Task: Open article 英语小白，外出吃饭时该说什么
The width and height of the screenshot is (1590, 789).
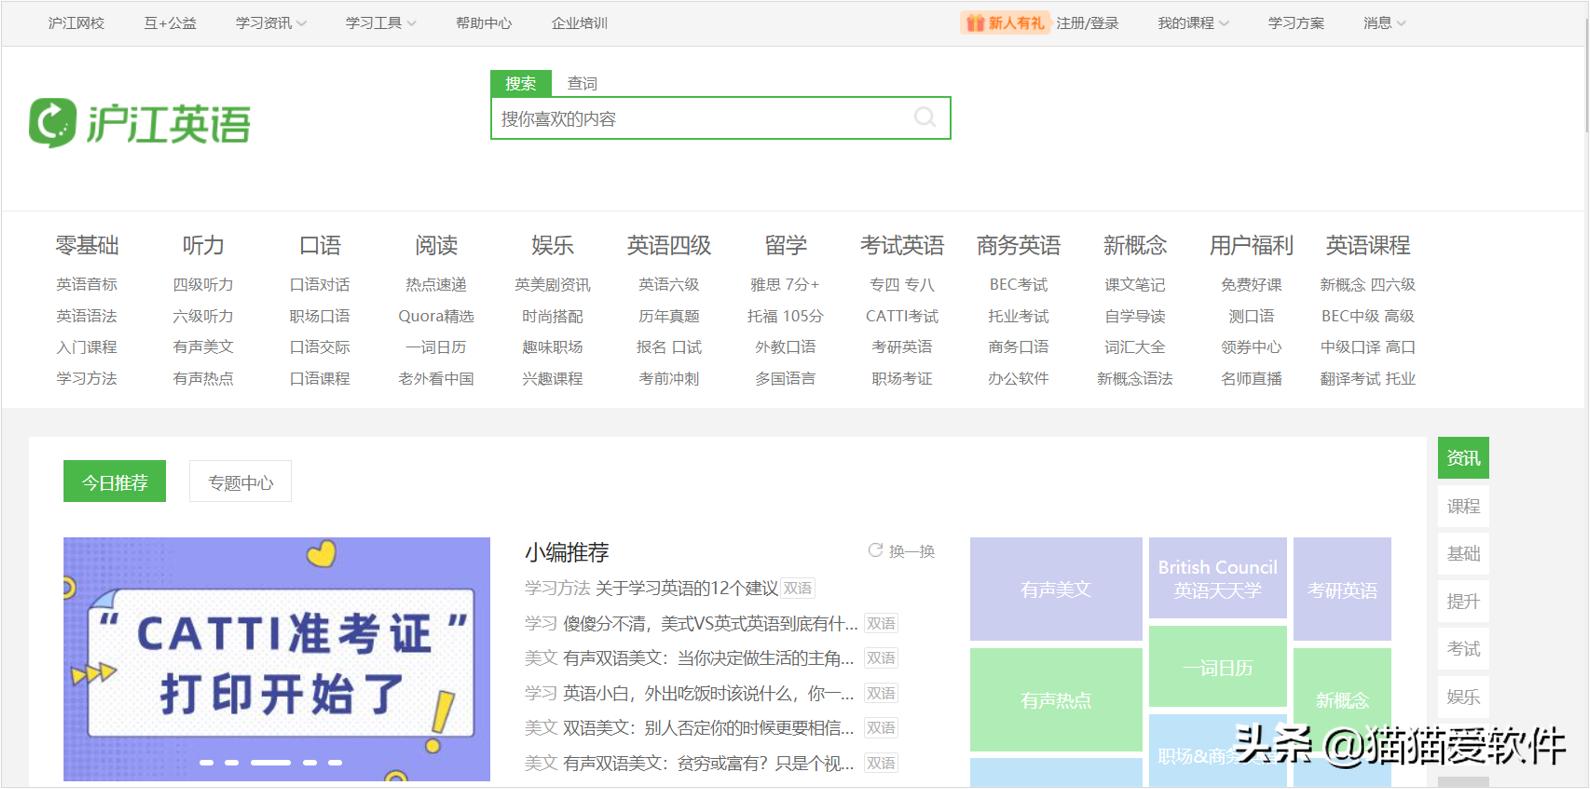Action: pyautogui.click(x=708, y=693)
